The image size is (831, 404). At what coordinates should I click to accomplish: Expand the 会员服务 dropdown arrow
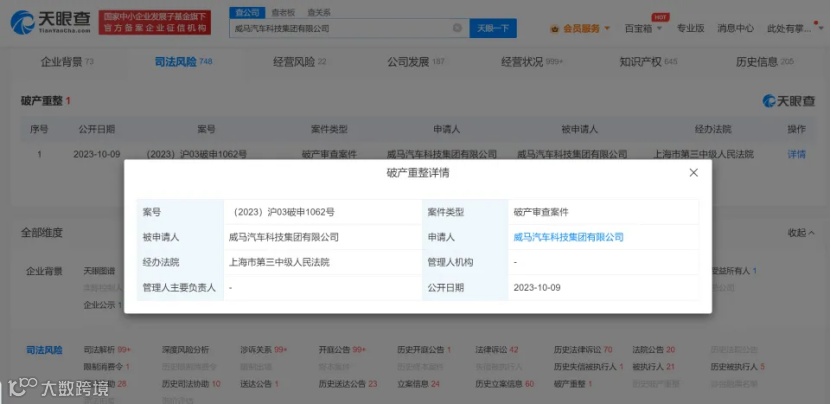click(607, 28)
